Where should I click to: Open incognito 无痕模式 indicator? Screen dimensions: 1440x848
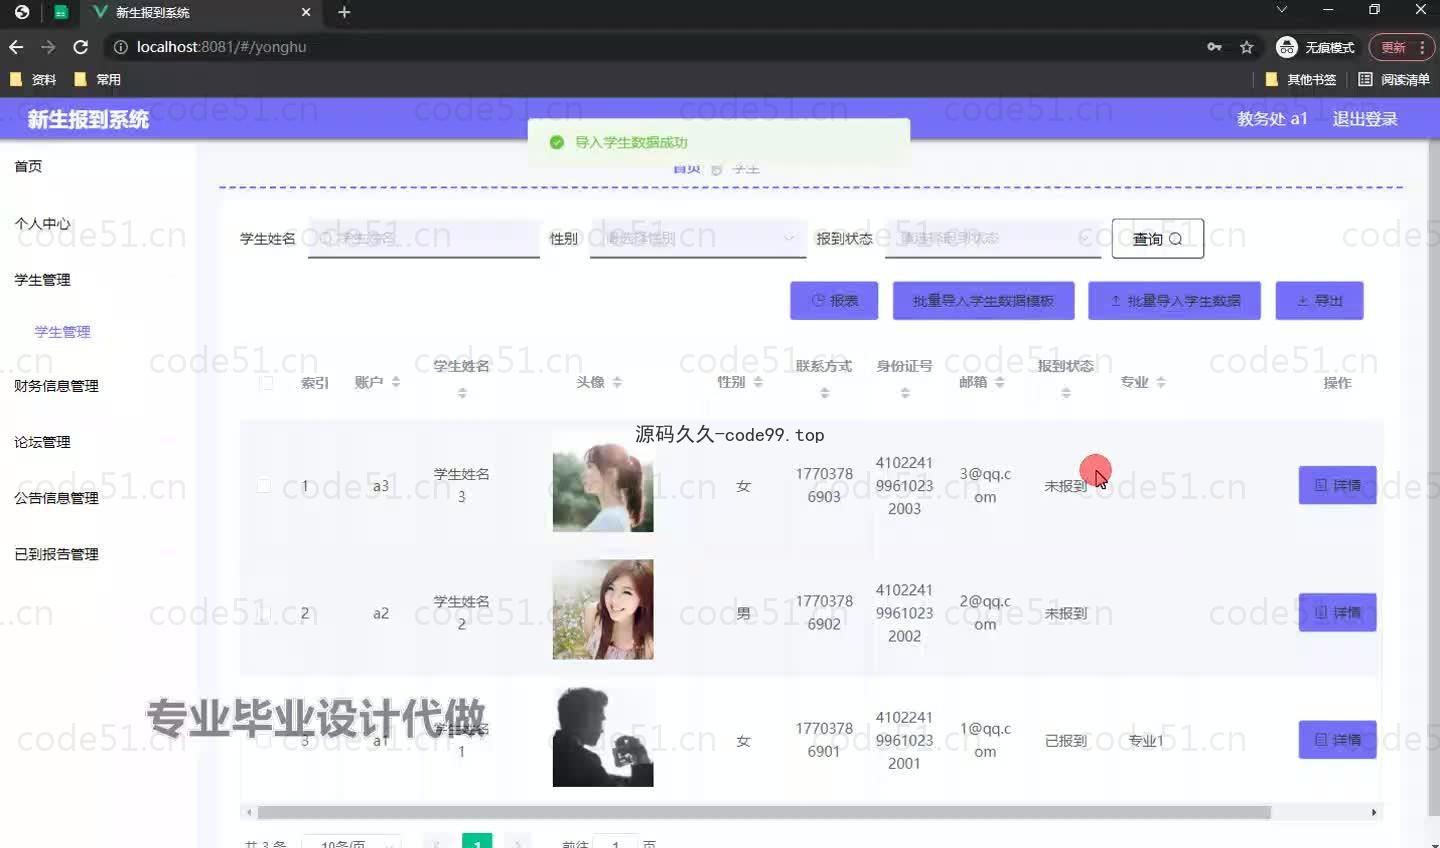point(1315,47)
